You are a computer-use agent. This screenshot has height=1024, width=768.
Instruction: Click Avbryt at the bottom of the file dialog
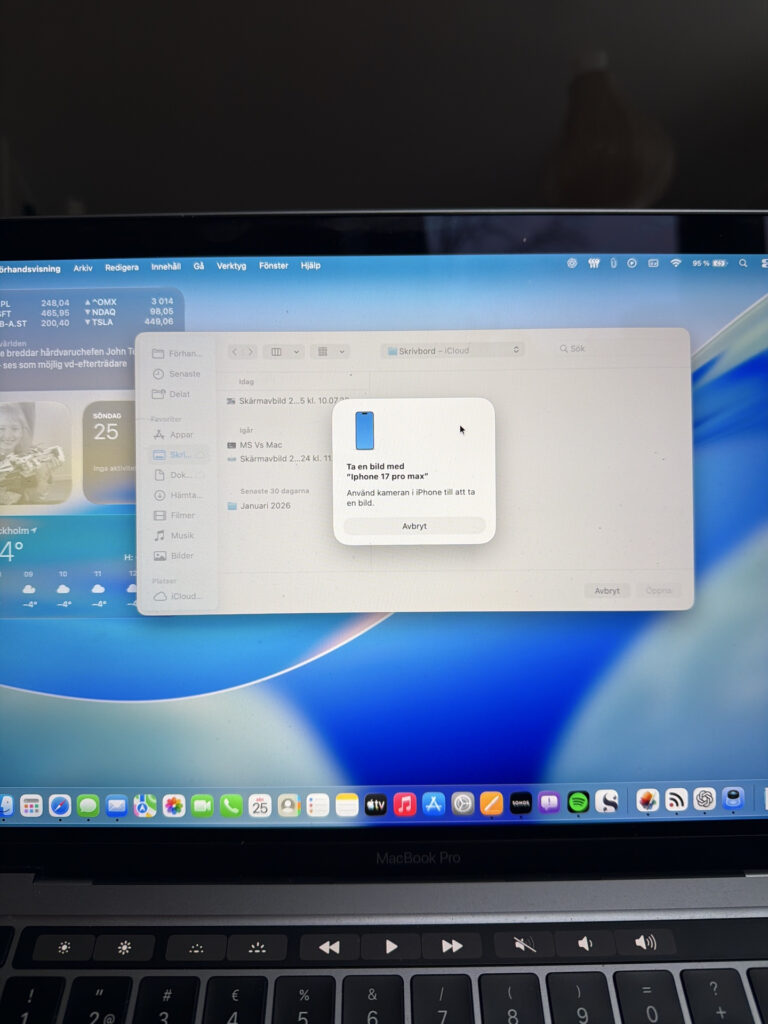pos(607,591)
